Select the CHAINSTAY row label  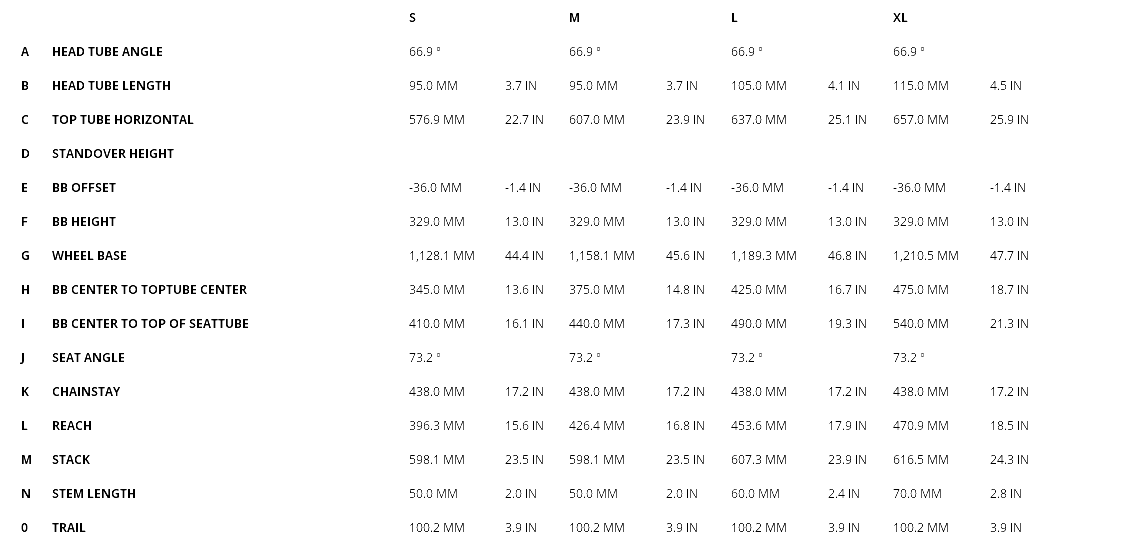coord(86,392)
